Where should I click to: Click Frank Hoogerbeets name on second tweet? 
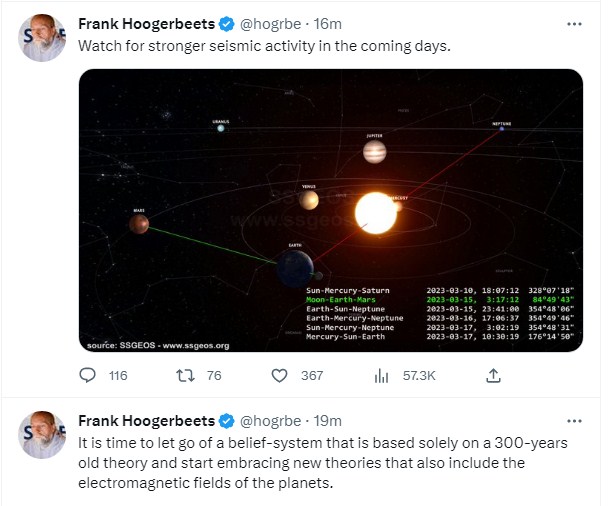pyautogui.click(x=147, y=421)
